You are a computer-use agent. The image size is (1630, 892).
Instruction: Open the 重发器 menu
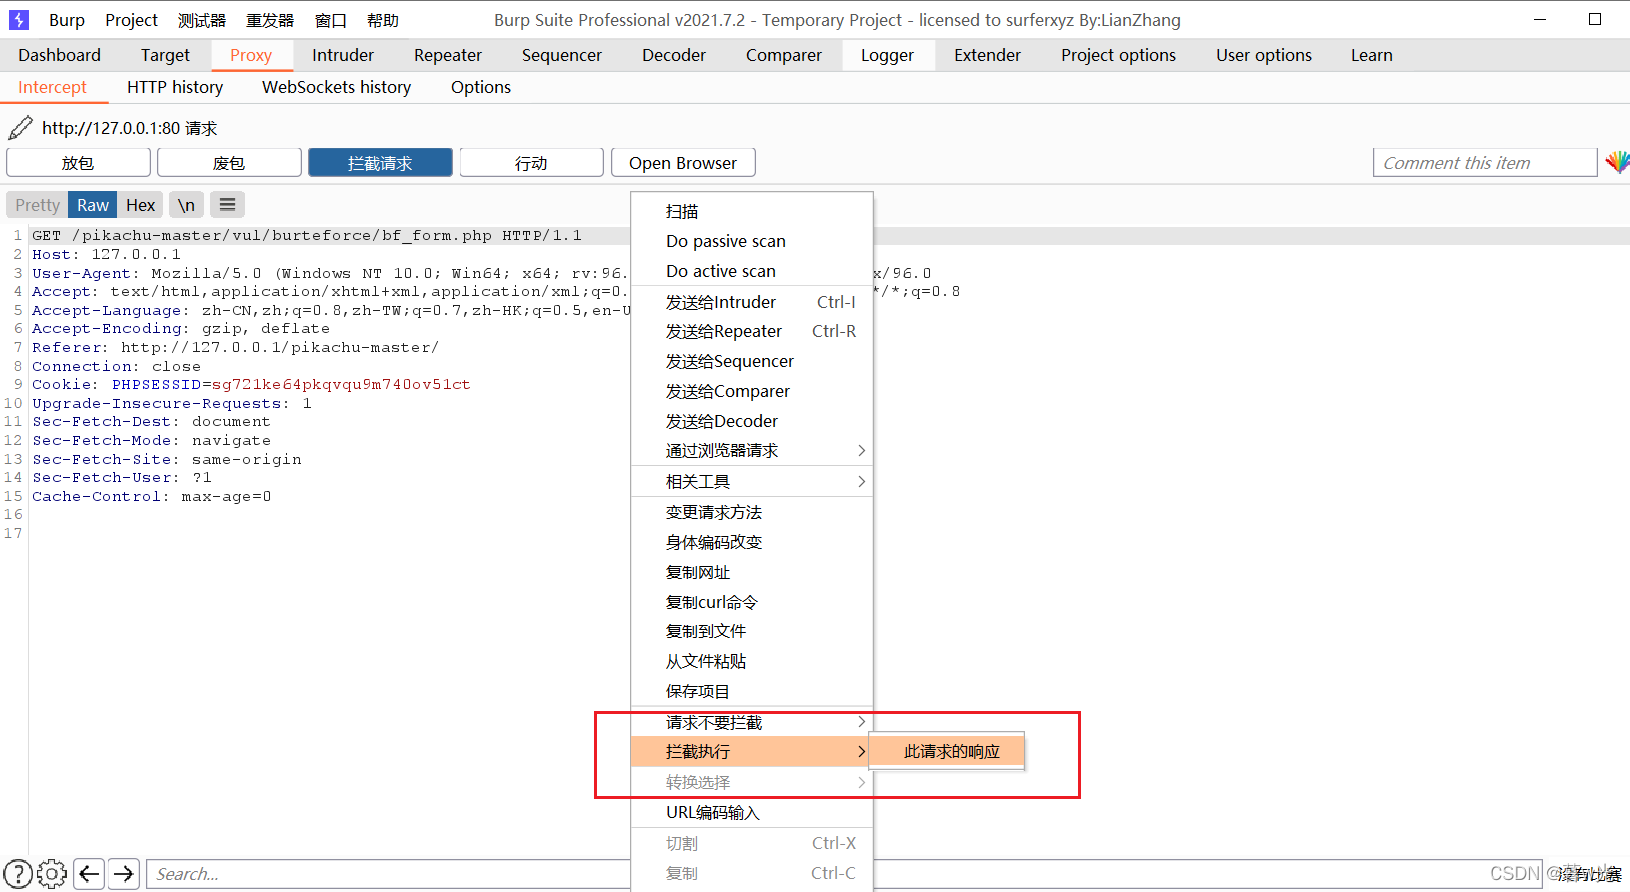(x=270, y=20)
